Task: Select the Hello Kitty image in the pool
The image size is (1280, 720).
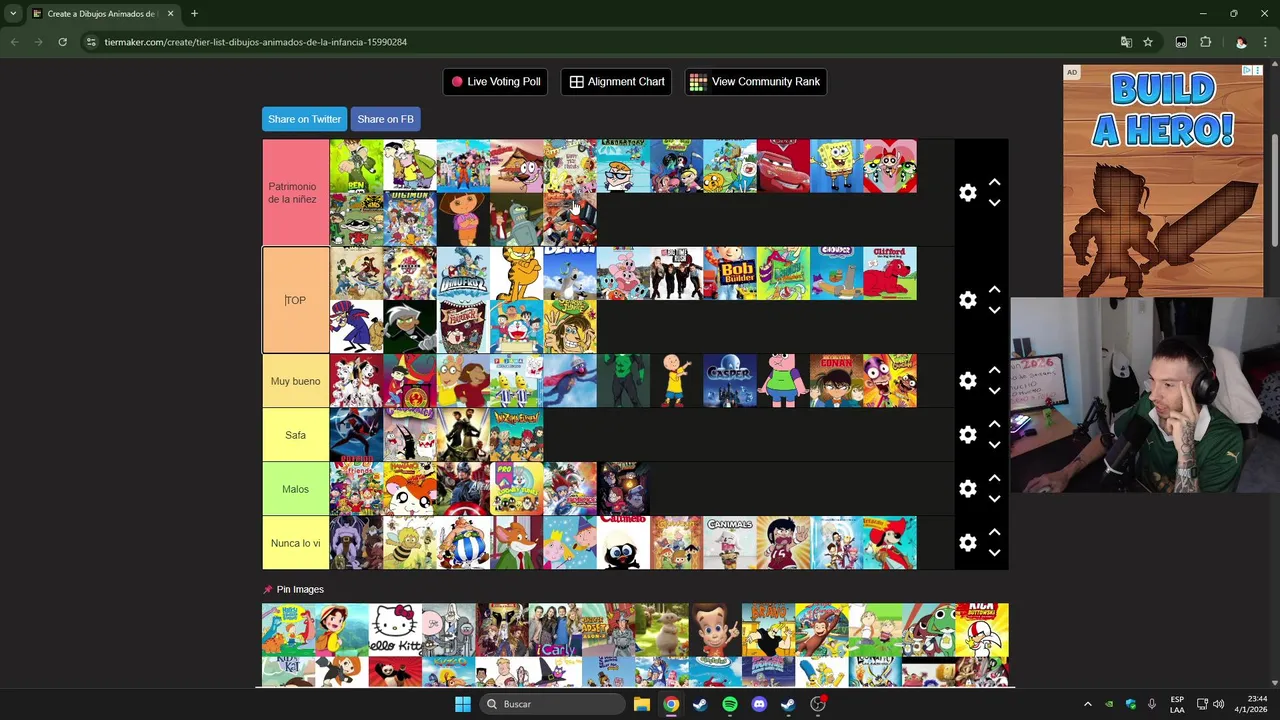Action: (395, 629)
